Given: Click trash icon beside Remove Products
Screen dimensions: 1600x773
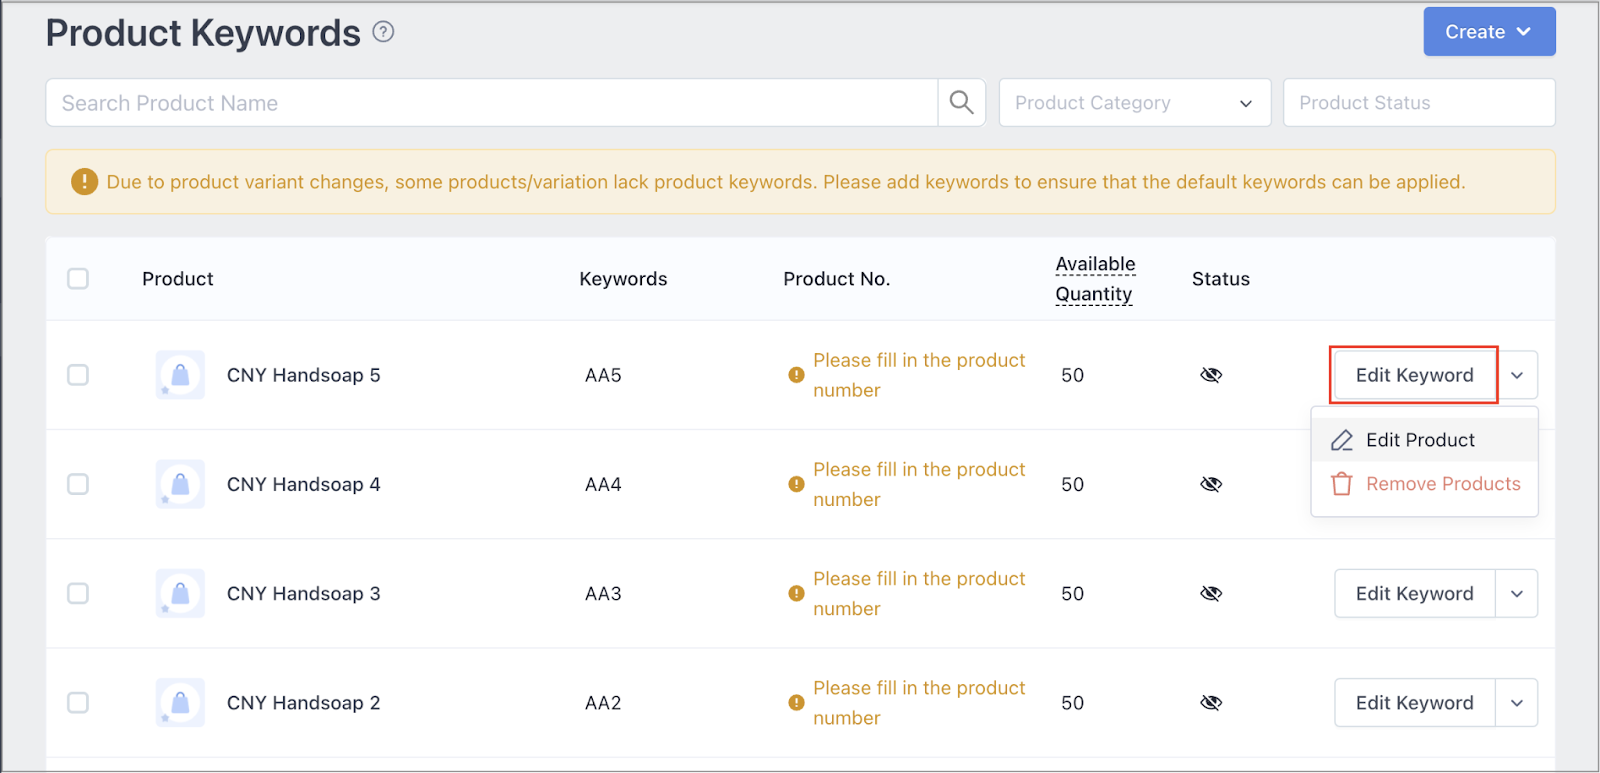Looking at the screenshot, I should [1342, 484].
